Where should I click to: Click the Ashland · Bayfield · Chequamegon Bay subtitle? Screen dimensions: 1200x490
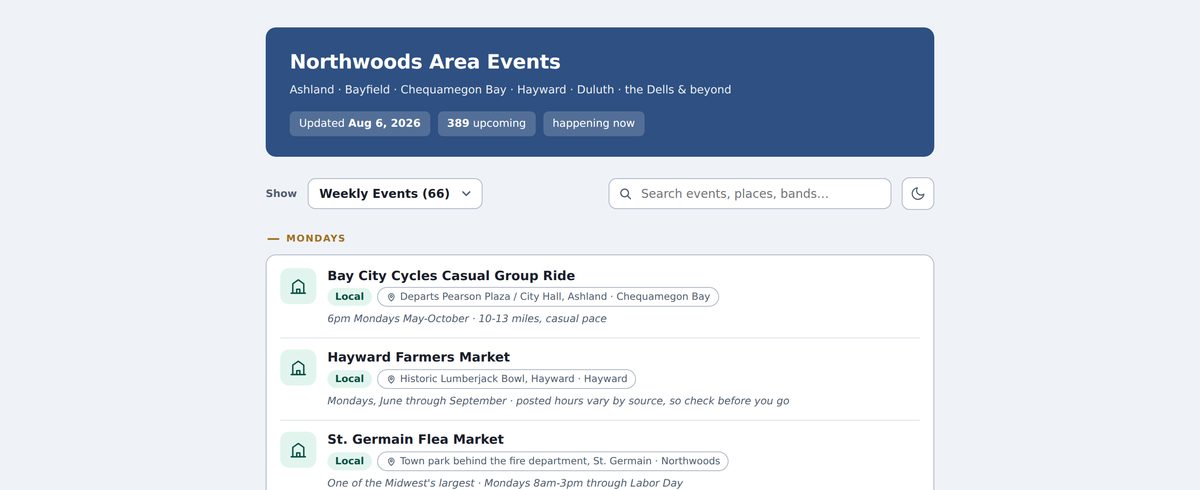click(x=510, y=90)
